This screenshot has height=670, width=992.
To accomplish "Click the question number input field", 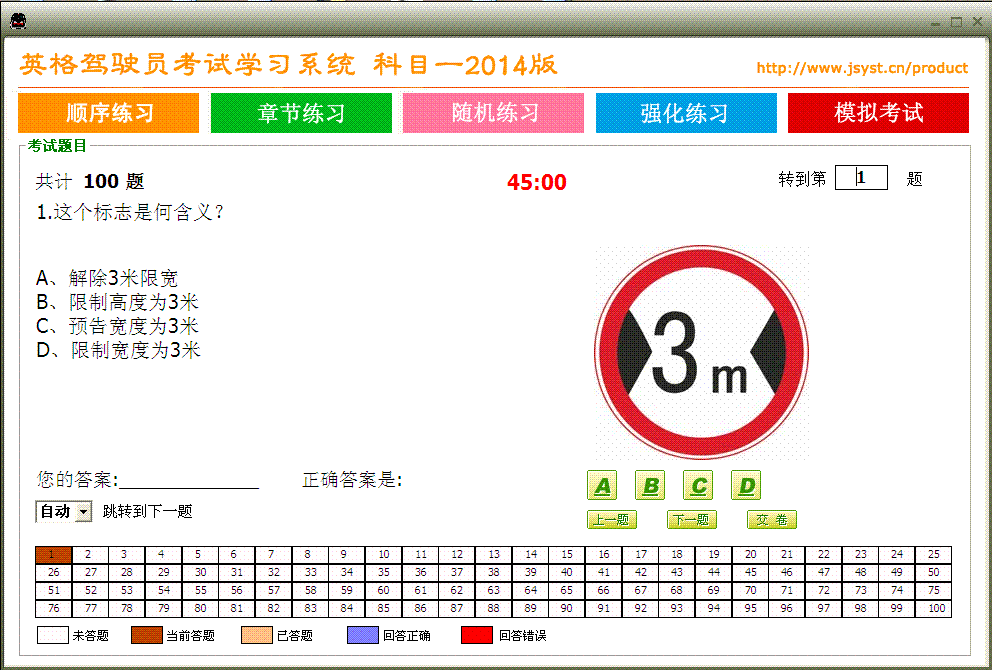I will (861, 177).
